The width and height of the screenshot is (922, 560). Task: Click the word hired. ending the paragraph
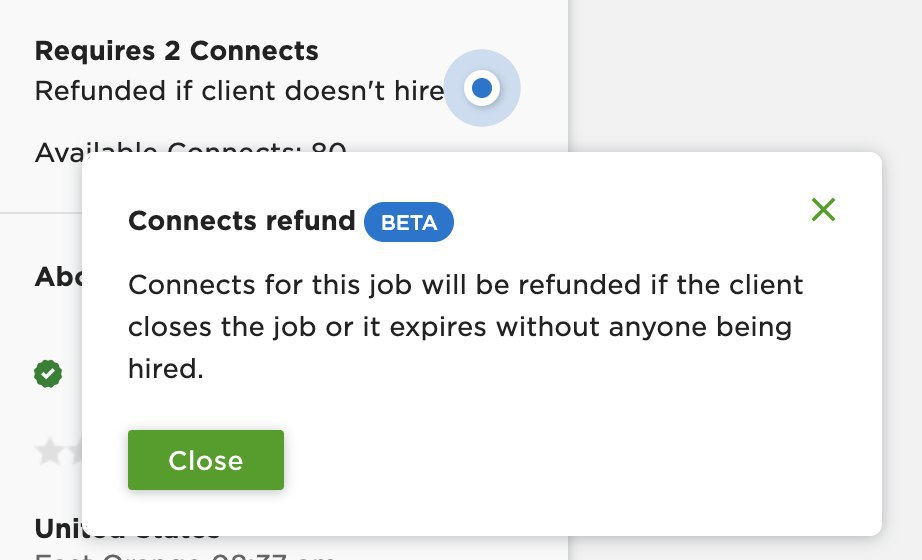(166, 369)
